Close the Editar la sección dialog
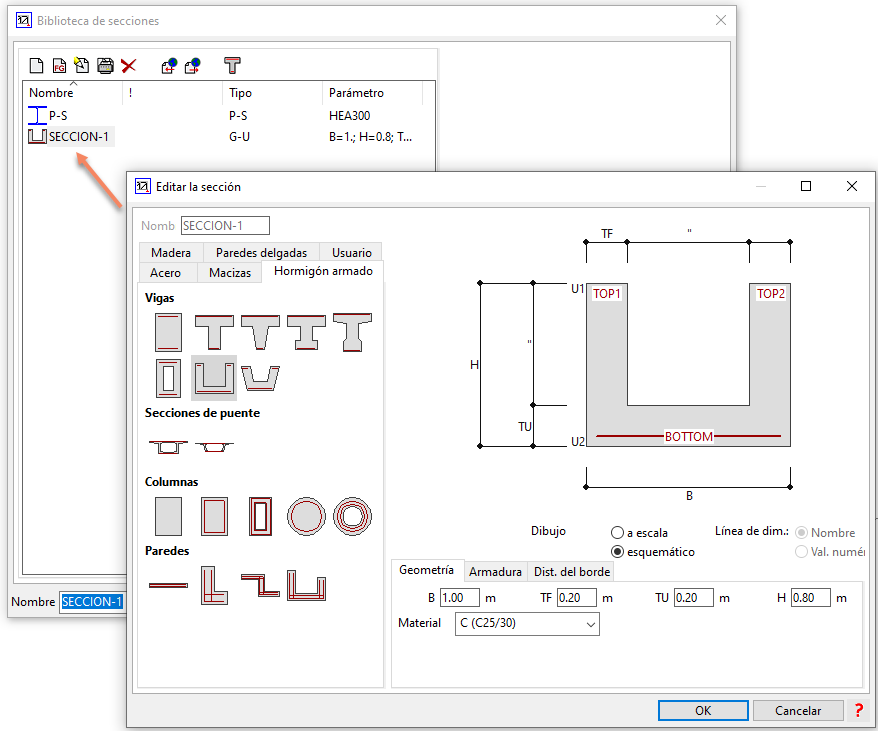The height and width of the screenshot is (731, 878). (852, 186)
